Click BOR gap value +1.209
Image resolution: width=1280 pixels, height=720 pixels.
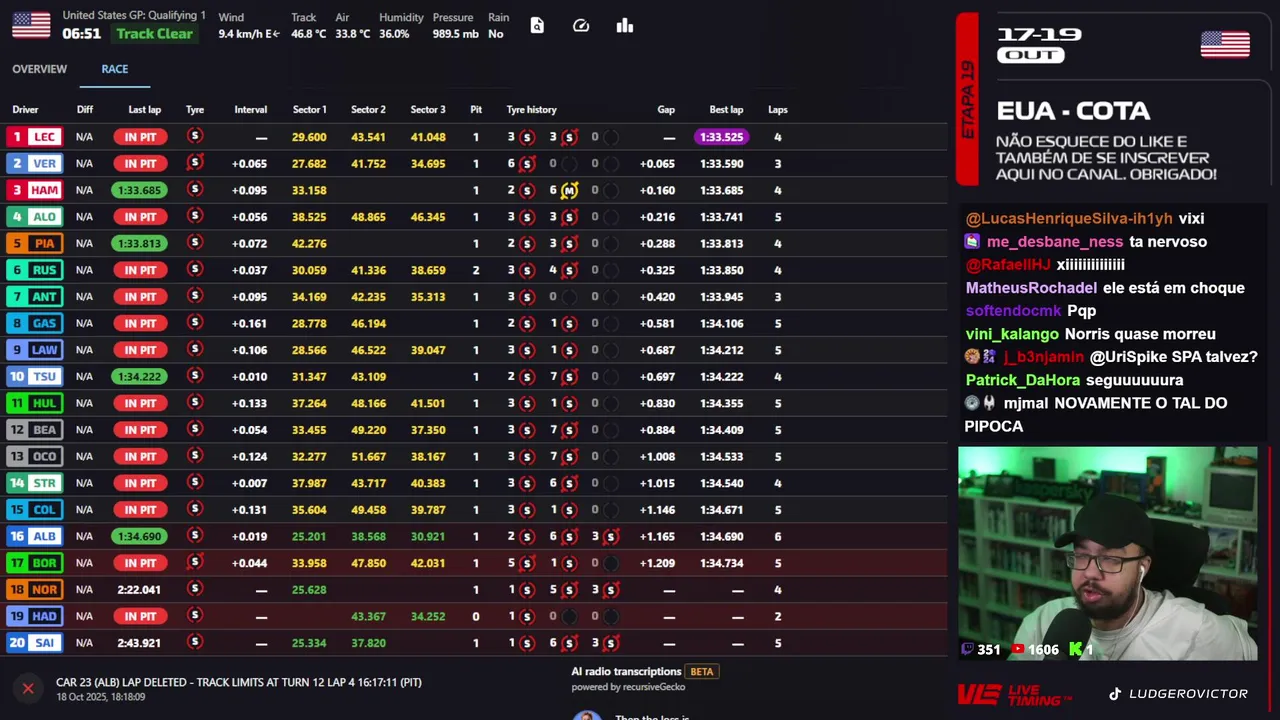pos(657,563)
